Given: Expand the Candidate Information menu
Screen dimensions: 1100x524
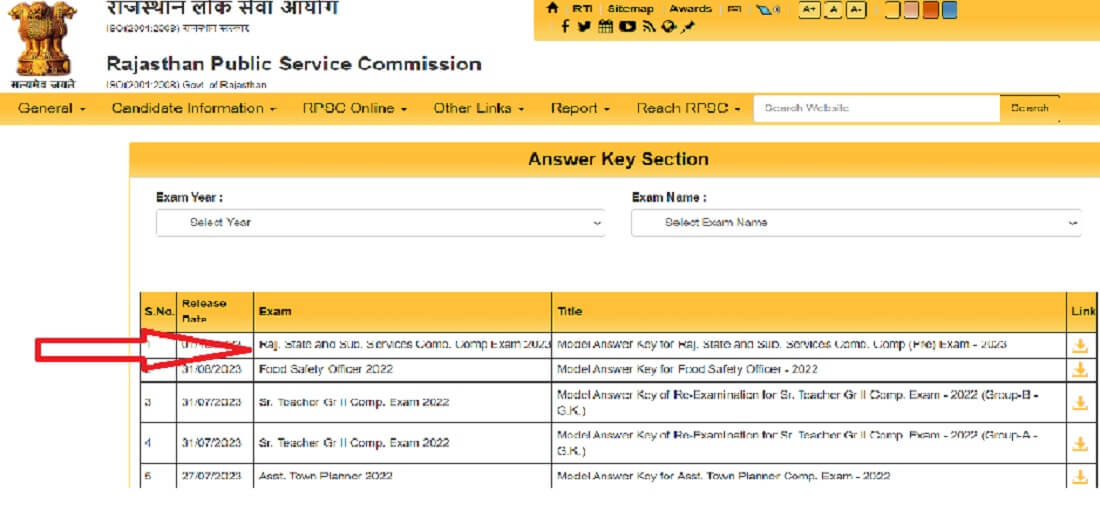Looking at the screenshot, I should point(194,109).
